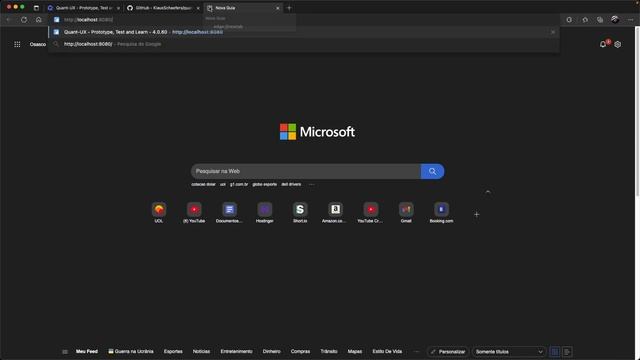Open the Trânsito feed tab
Image resolution: width=640 pixels, height=360 pixels.
click(x=329, y=351)
